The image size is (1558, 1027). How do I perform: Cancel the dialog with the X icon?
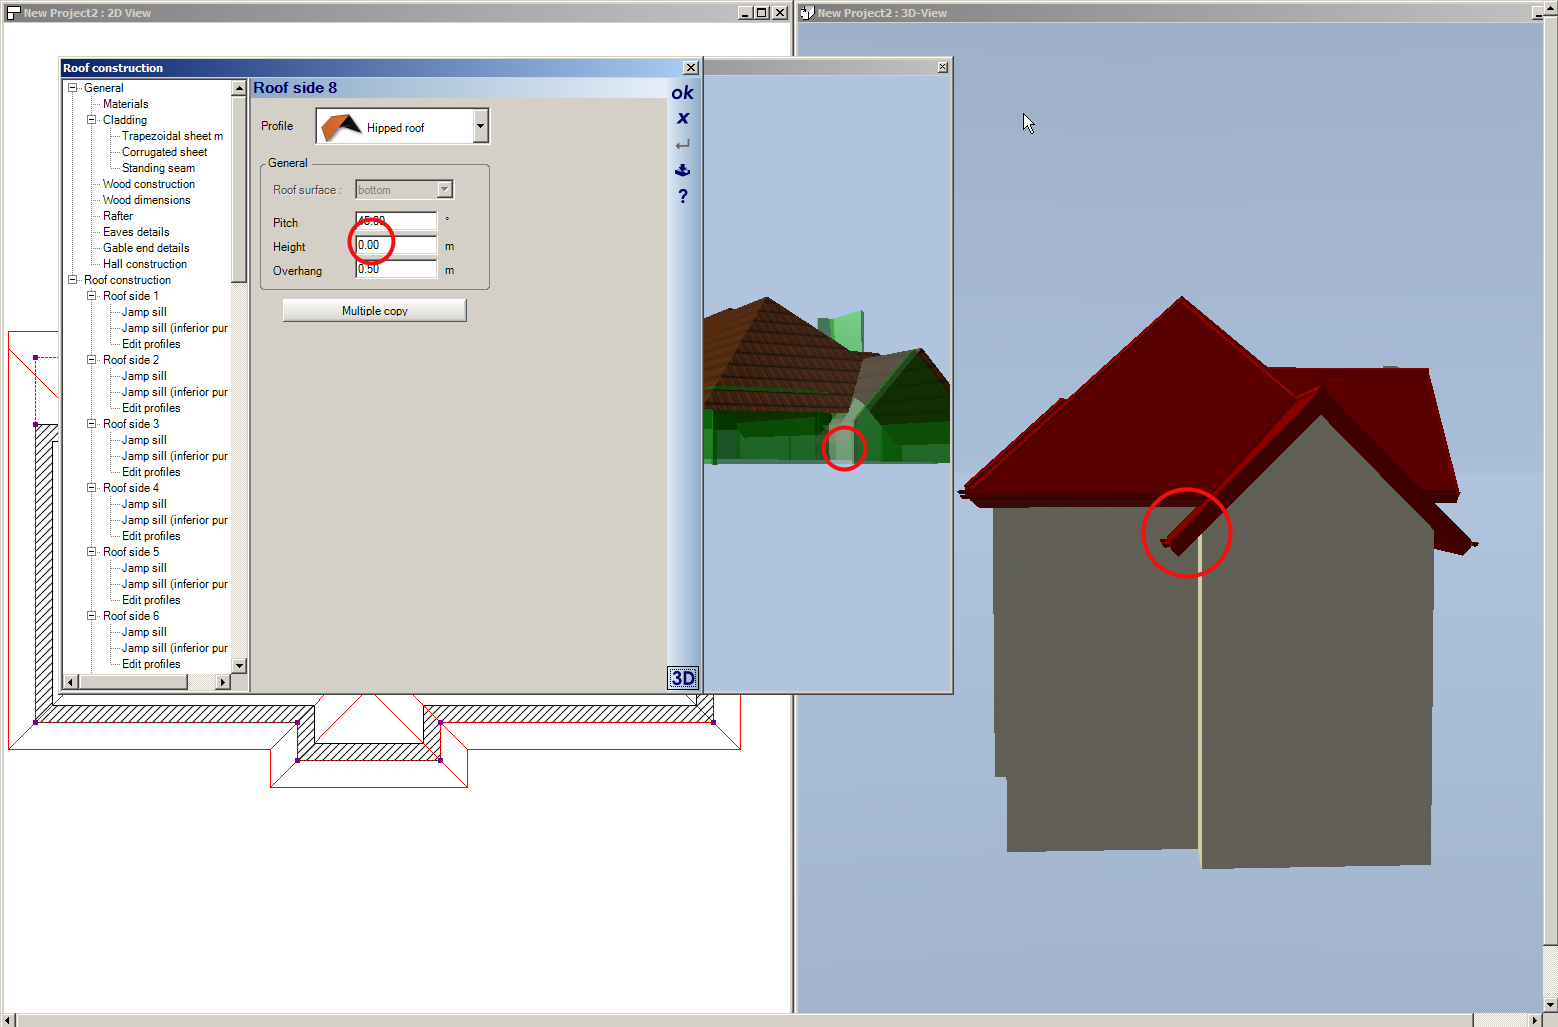tap(683, 118)
